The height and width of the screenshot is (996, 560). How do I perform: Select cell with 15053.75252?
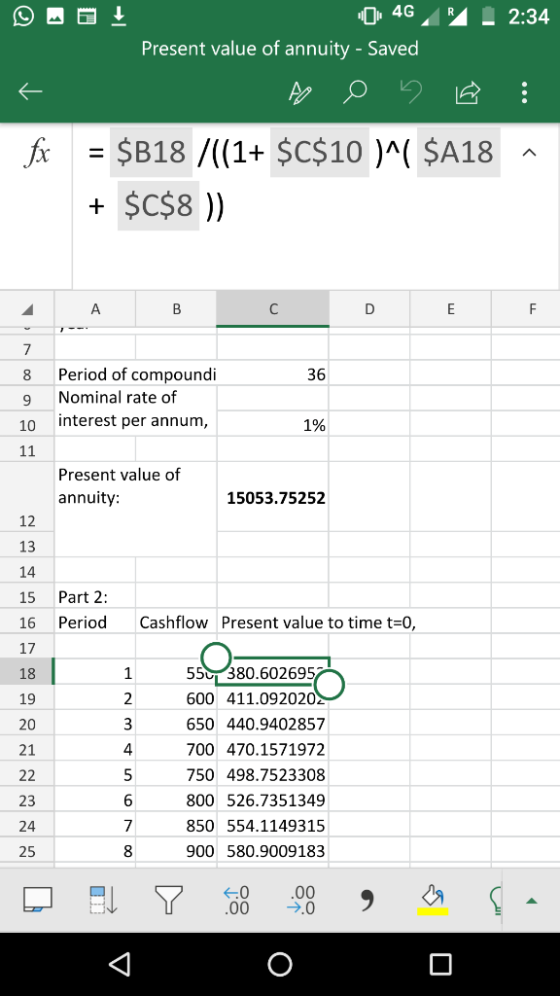tap(273, 497)
